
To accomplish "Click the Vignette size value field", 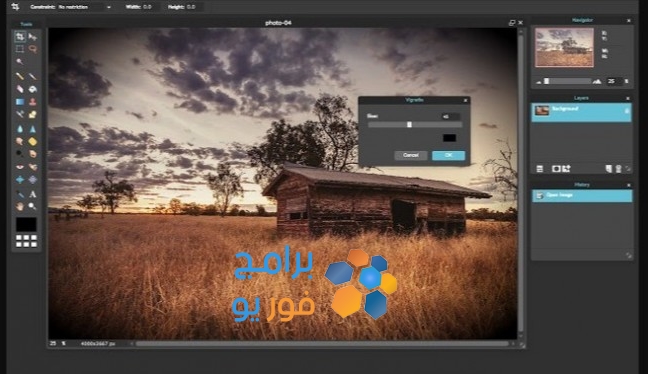I will [x=450, y=117].
